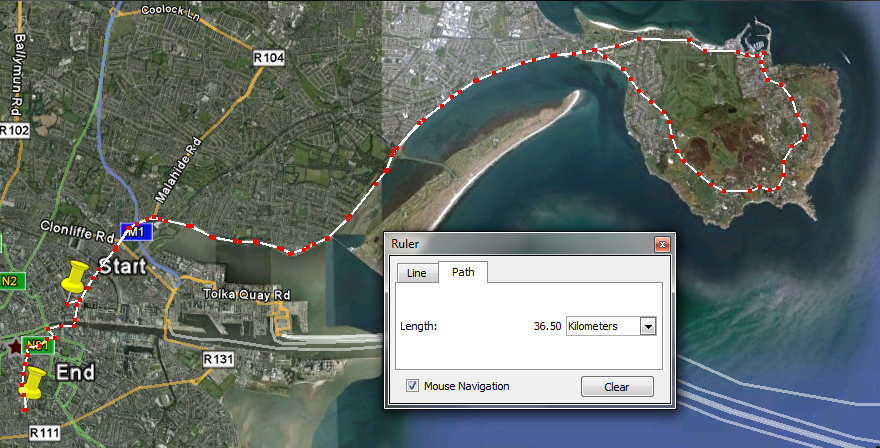The width and height of the screenshot is (880, 448).
Task: Click the R131 road marker
Action: [218, 359]
